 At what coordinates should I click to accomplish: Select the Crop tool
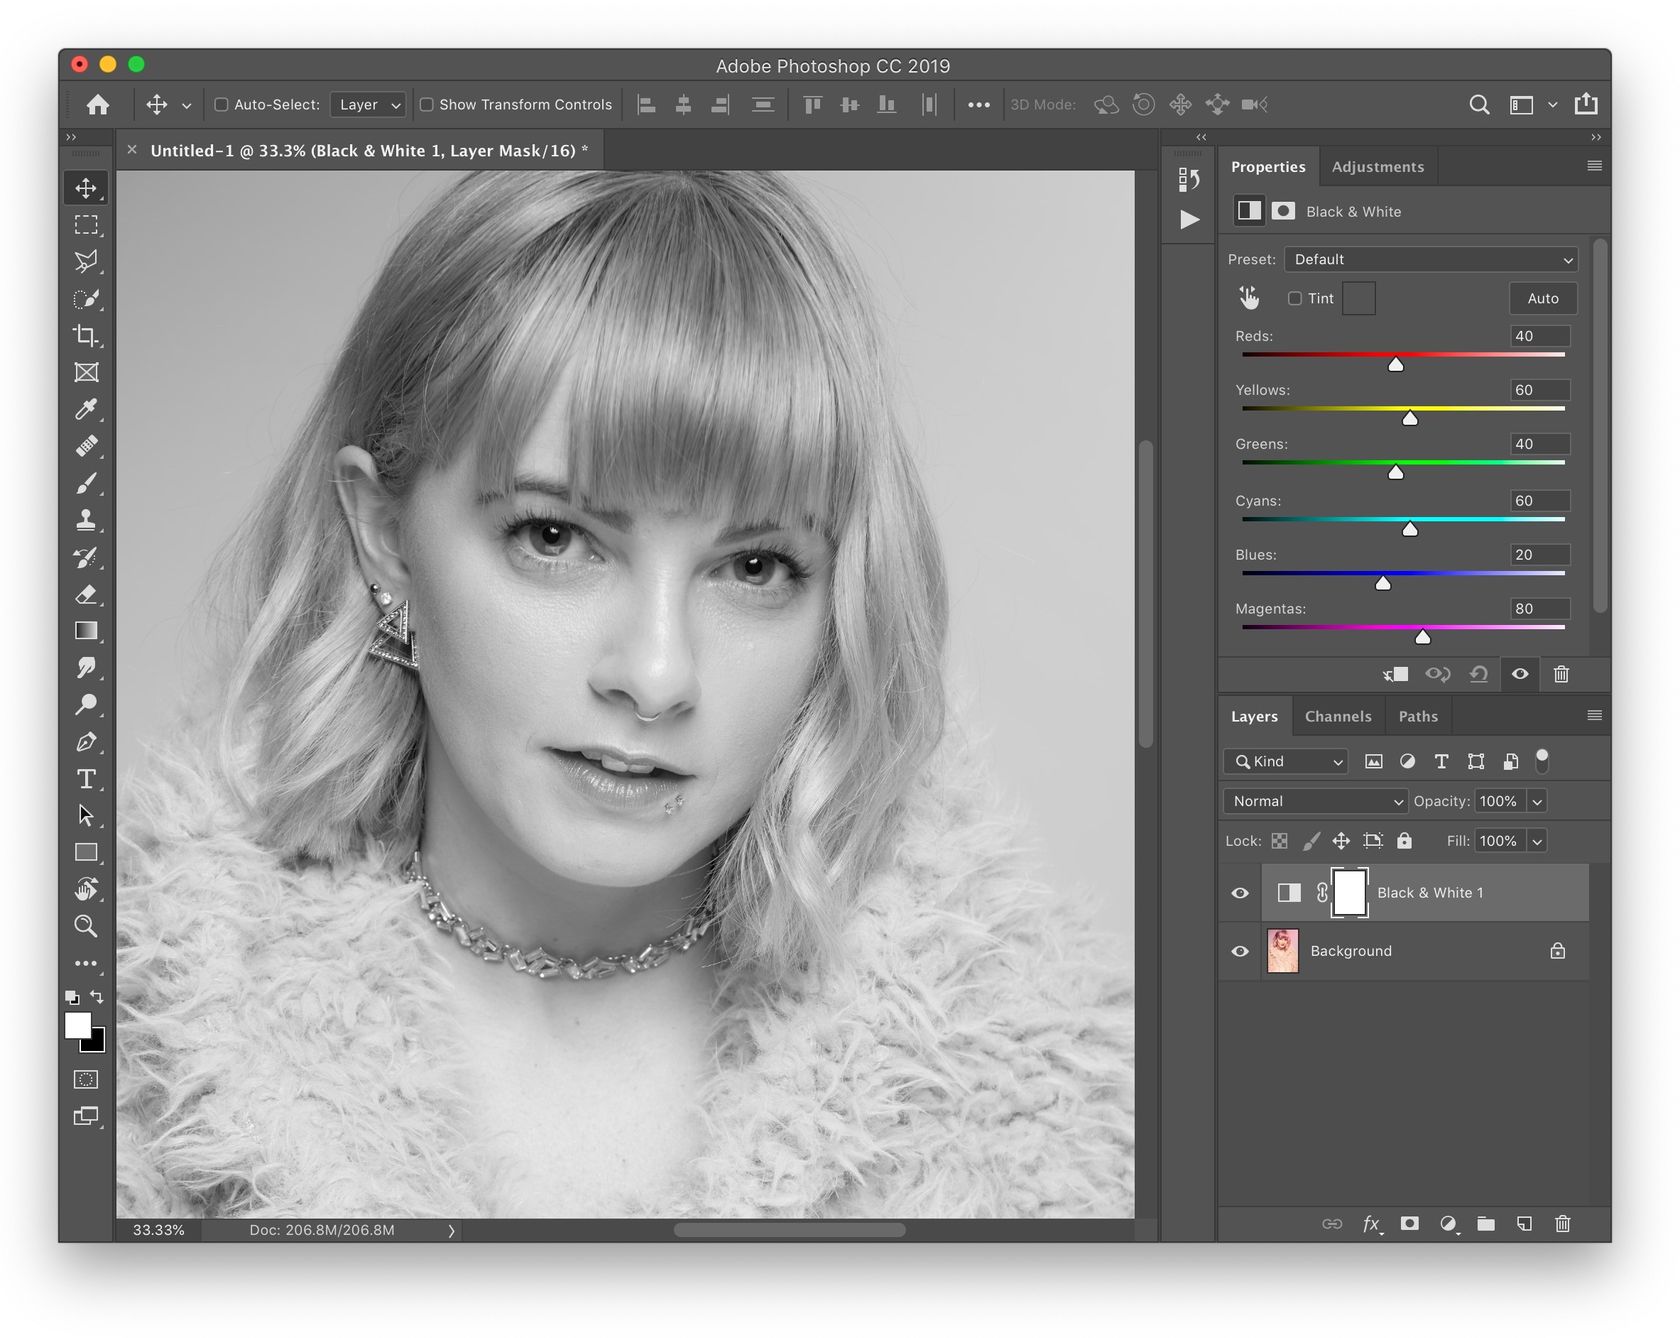86,336
